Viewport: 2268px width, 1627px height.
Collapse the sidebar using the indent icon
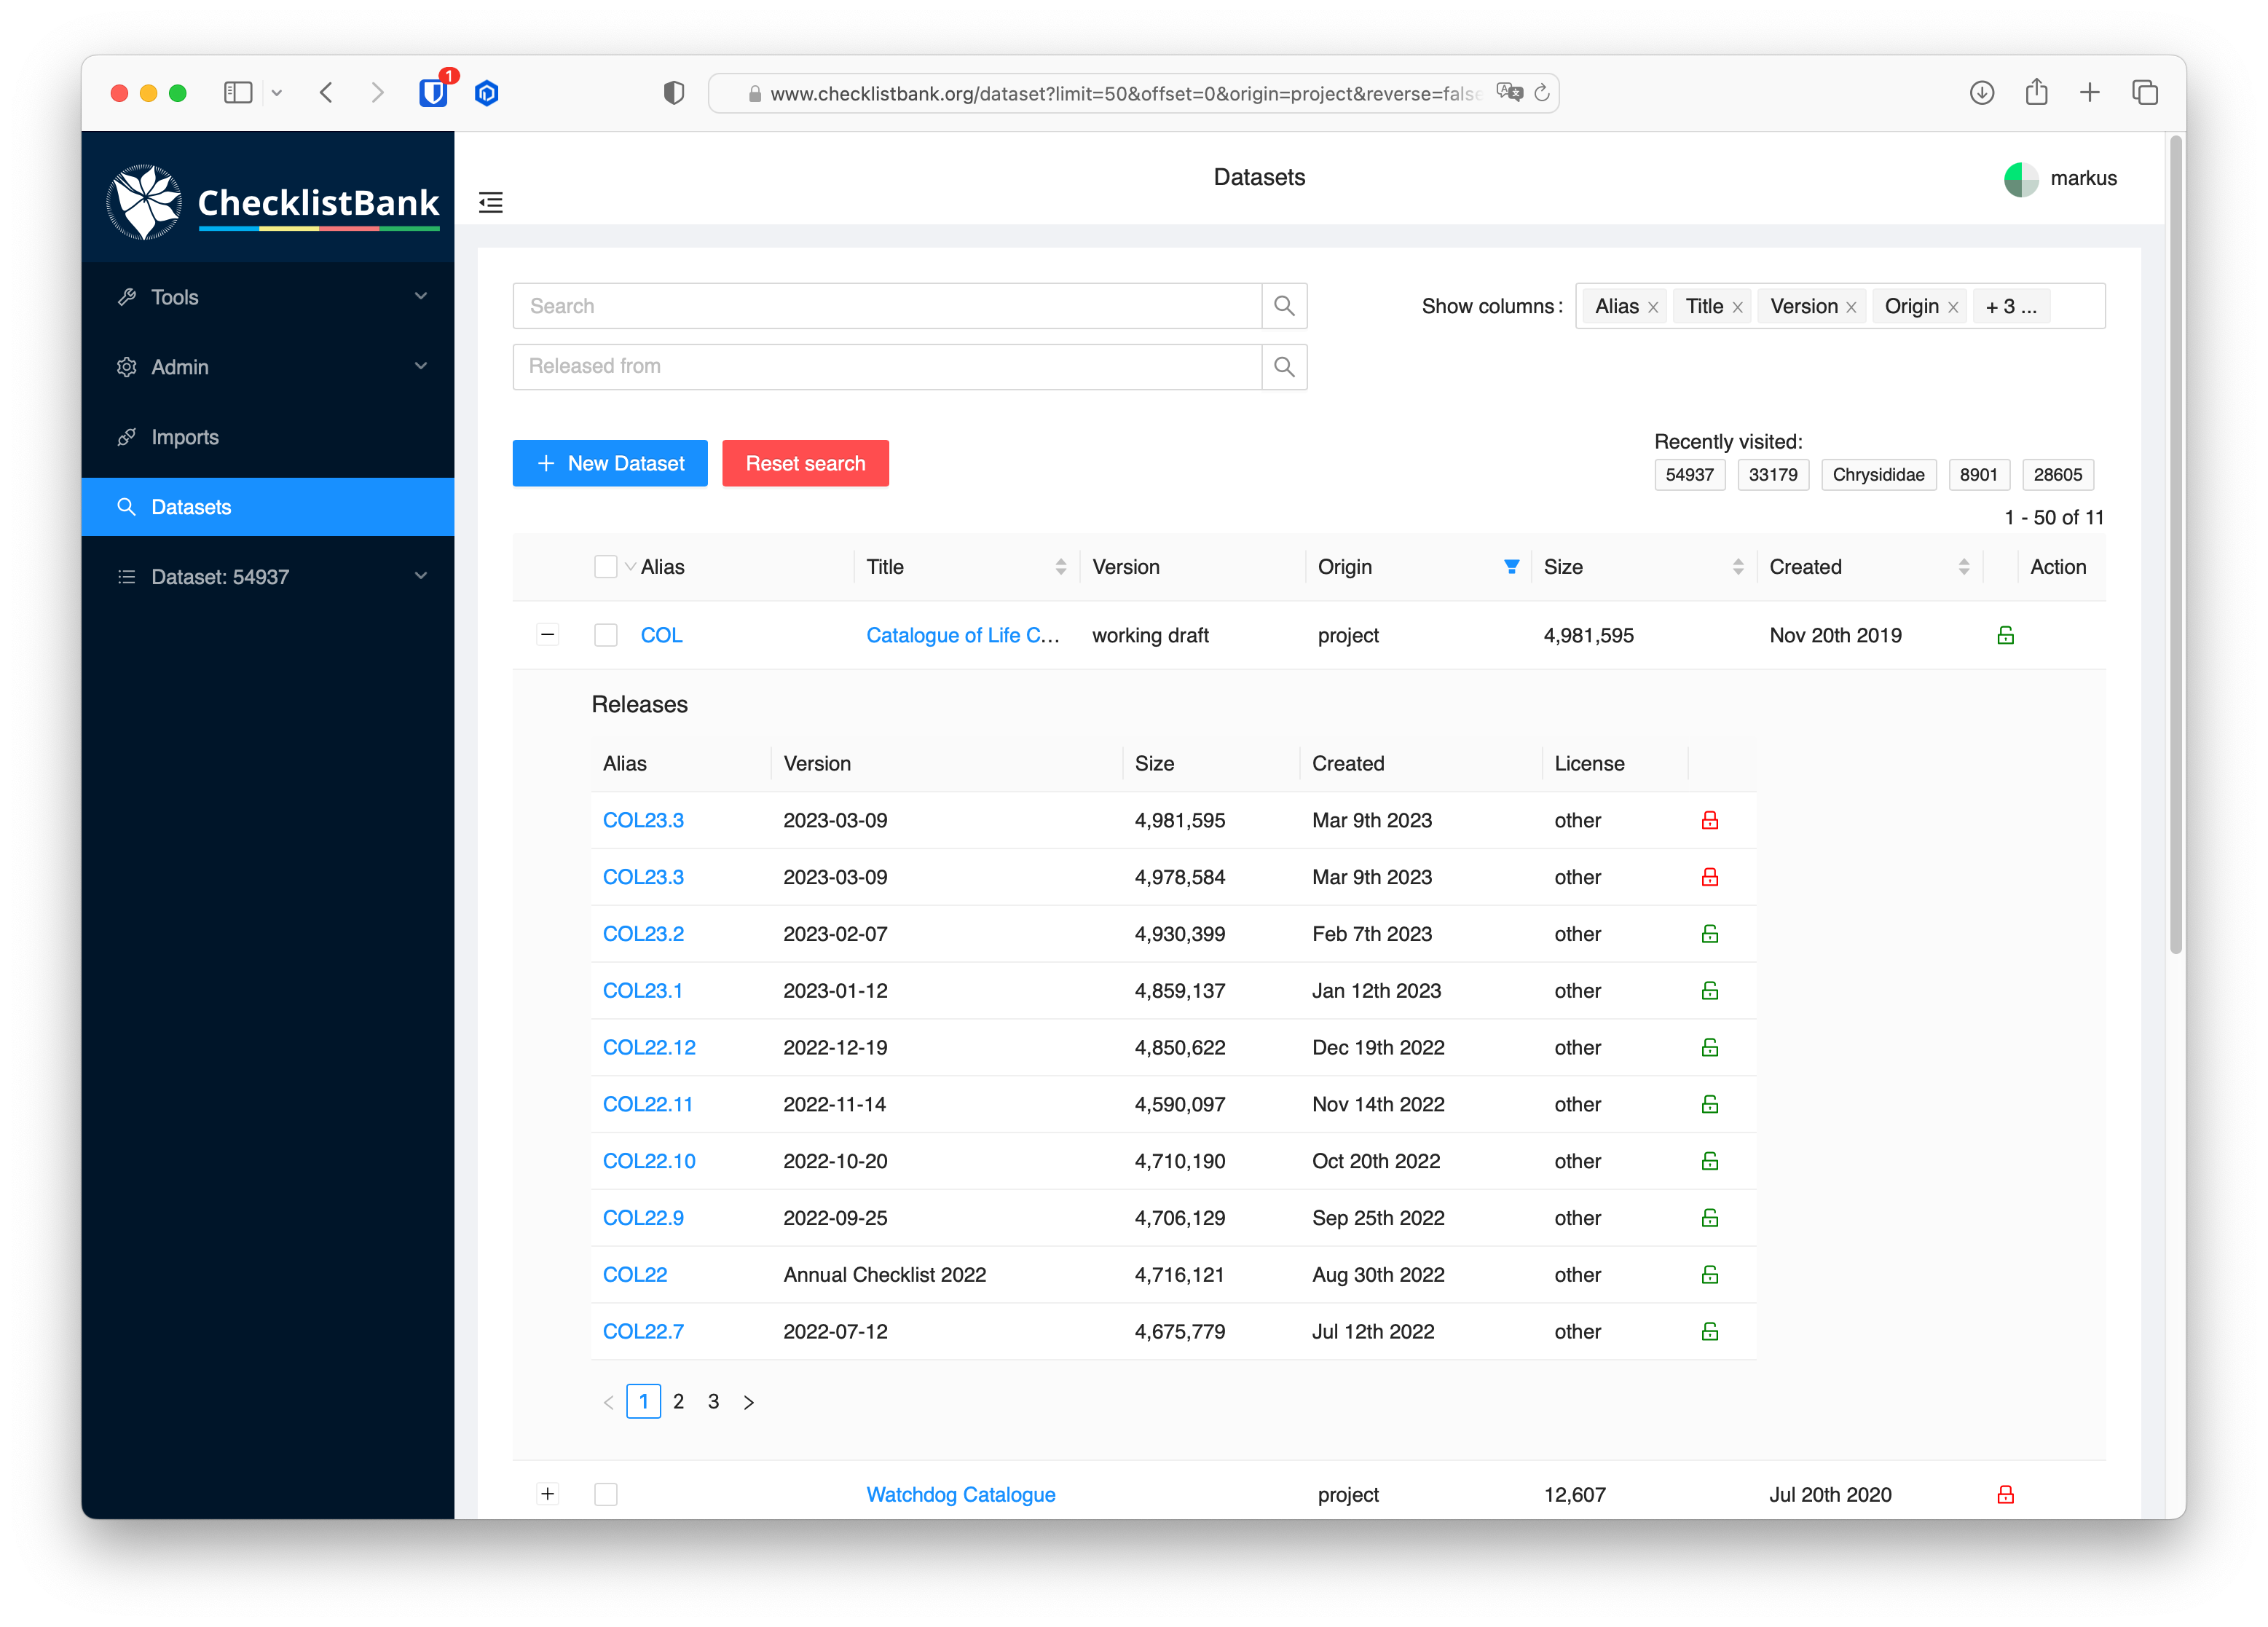[491, 202]
